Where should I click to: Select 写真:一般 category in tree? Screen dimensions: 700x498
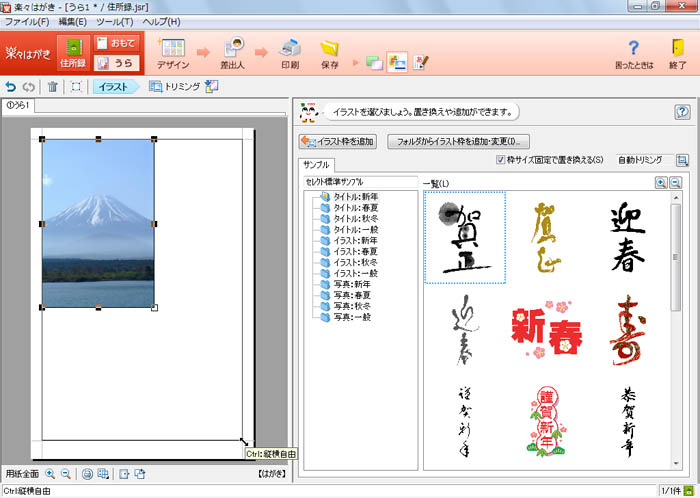(352, 317)
